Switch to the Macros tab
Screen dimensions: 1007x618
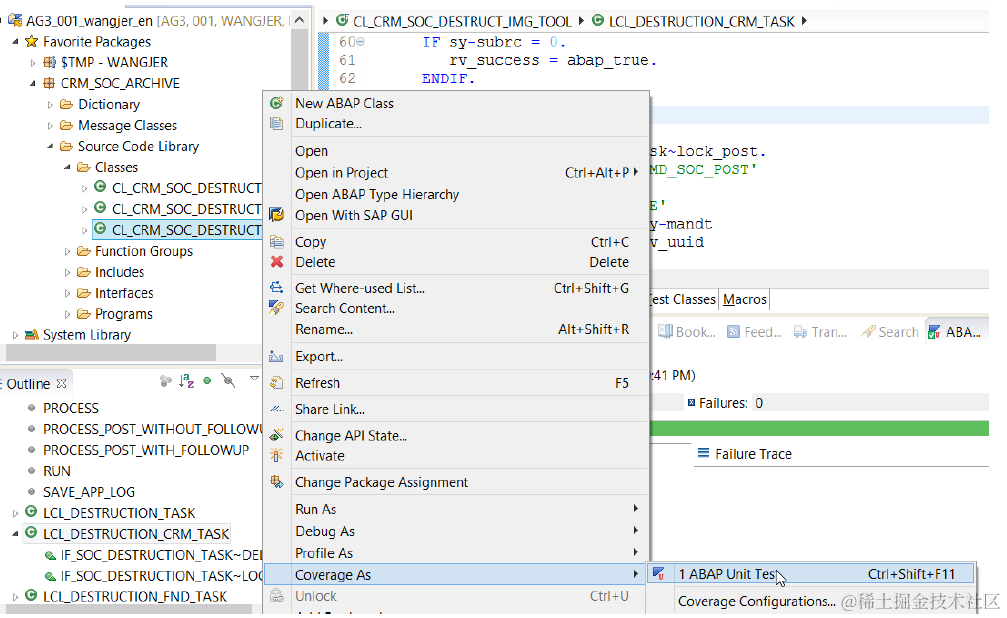tap(744, 299)
